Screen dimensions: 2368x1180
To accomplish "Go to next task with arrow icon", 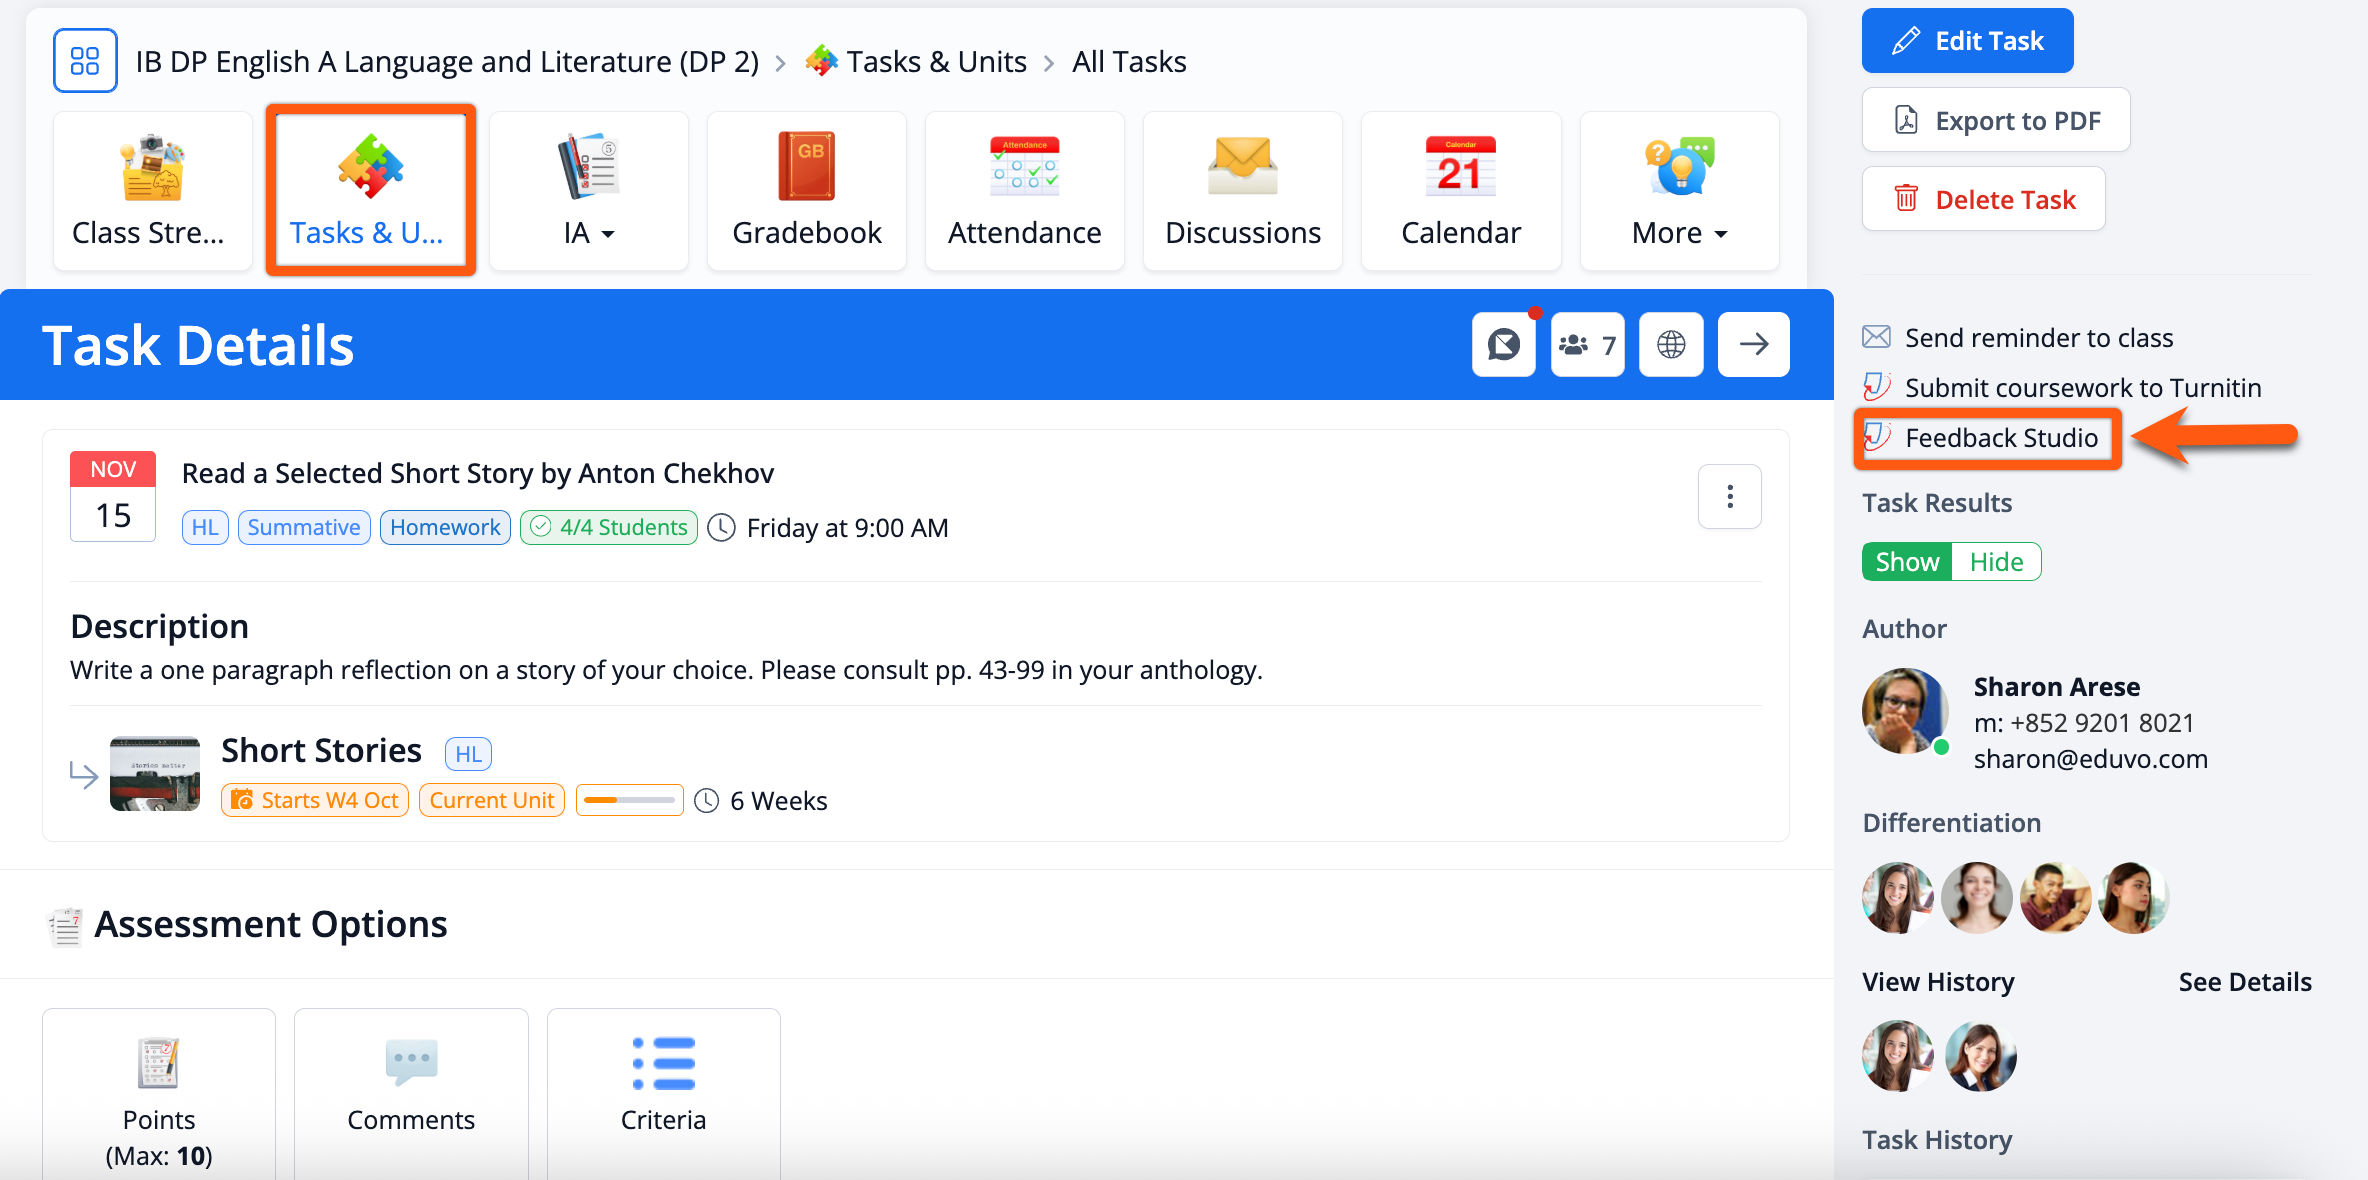I will 1753,345.
